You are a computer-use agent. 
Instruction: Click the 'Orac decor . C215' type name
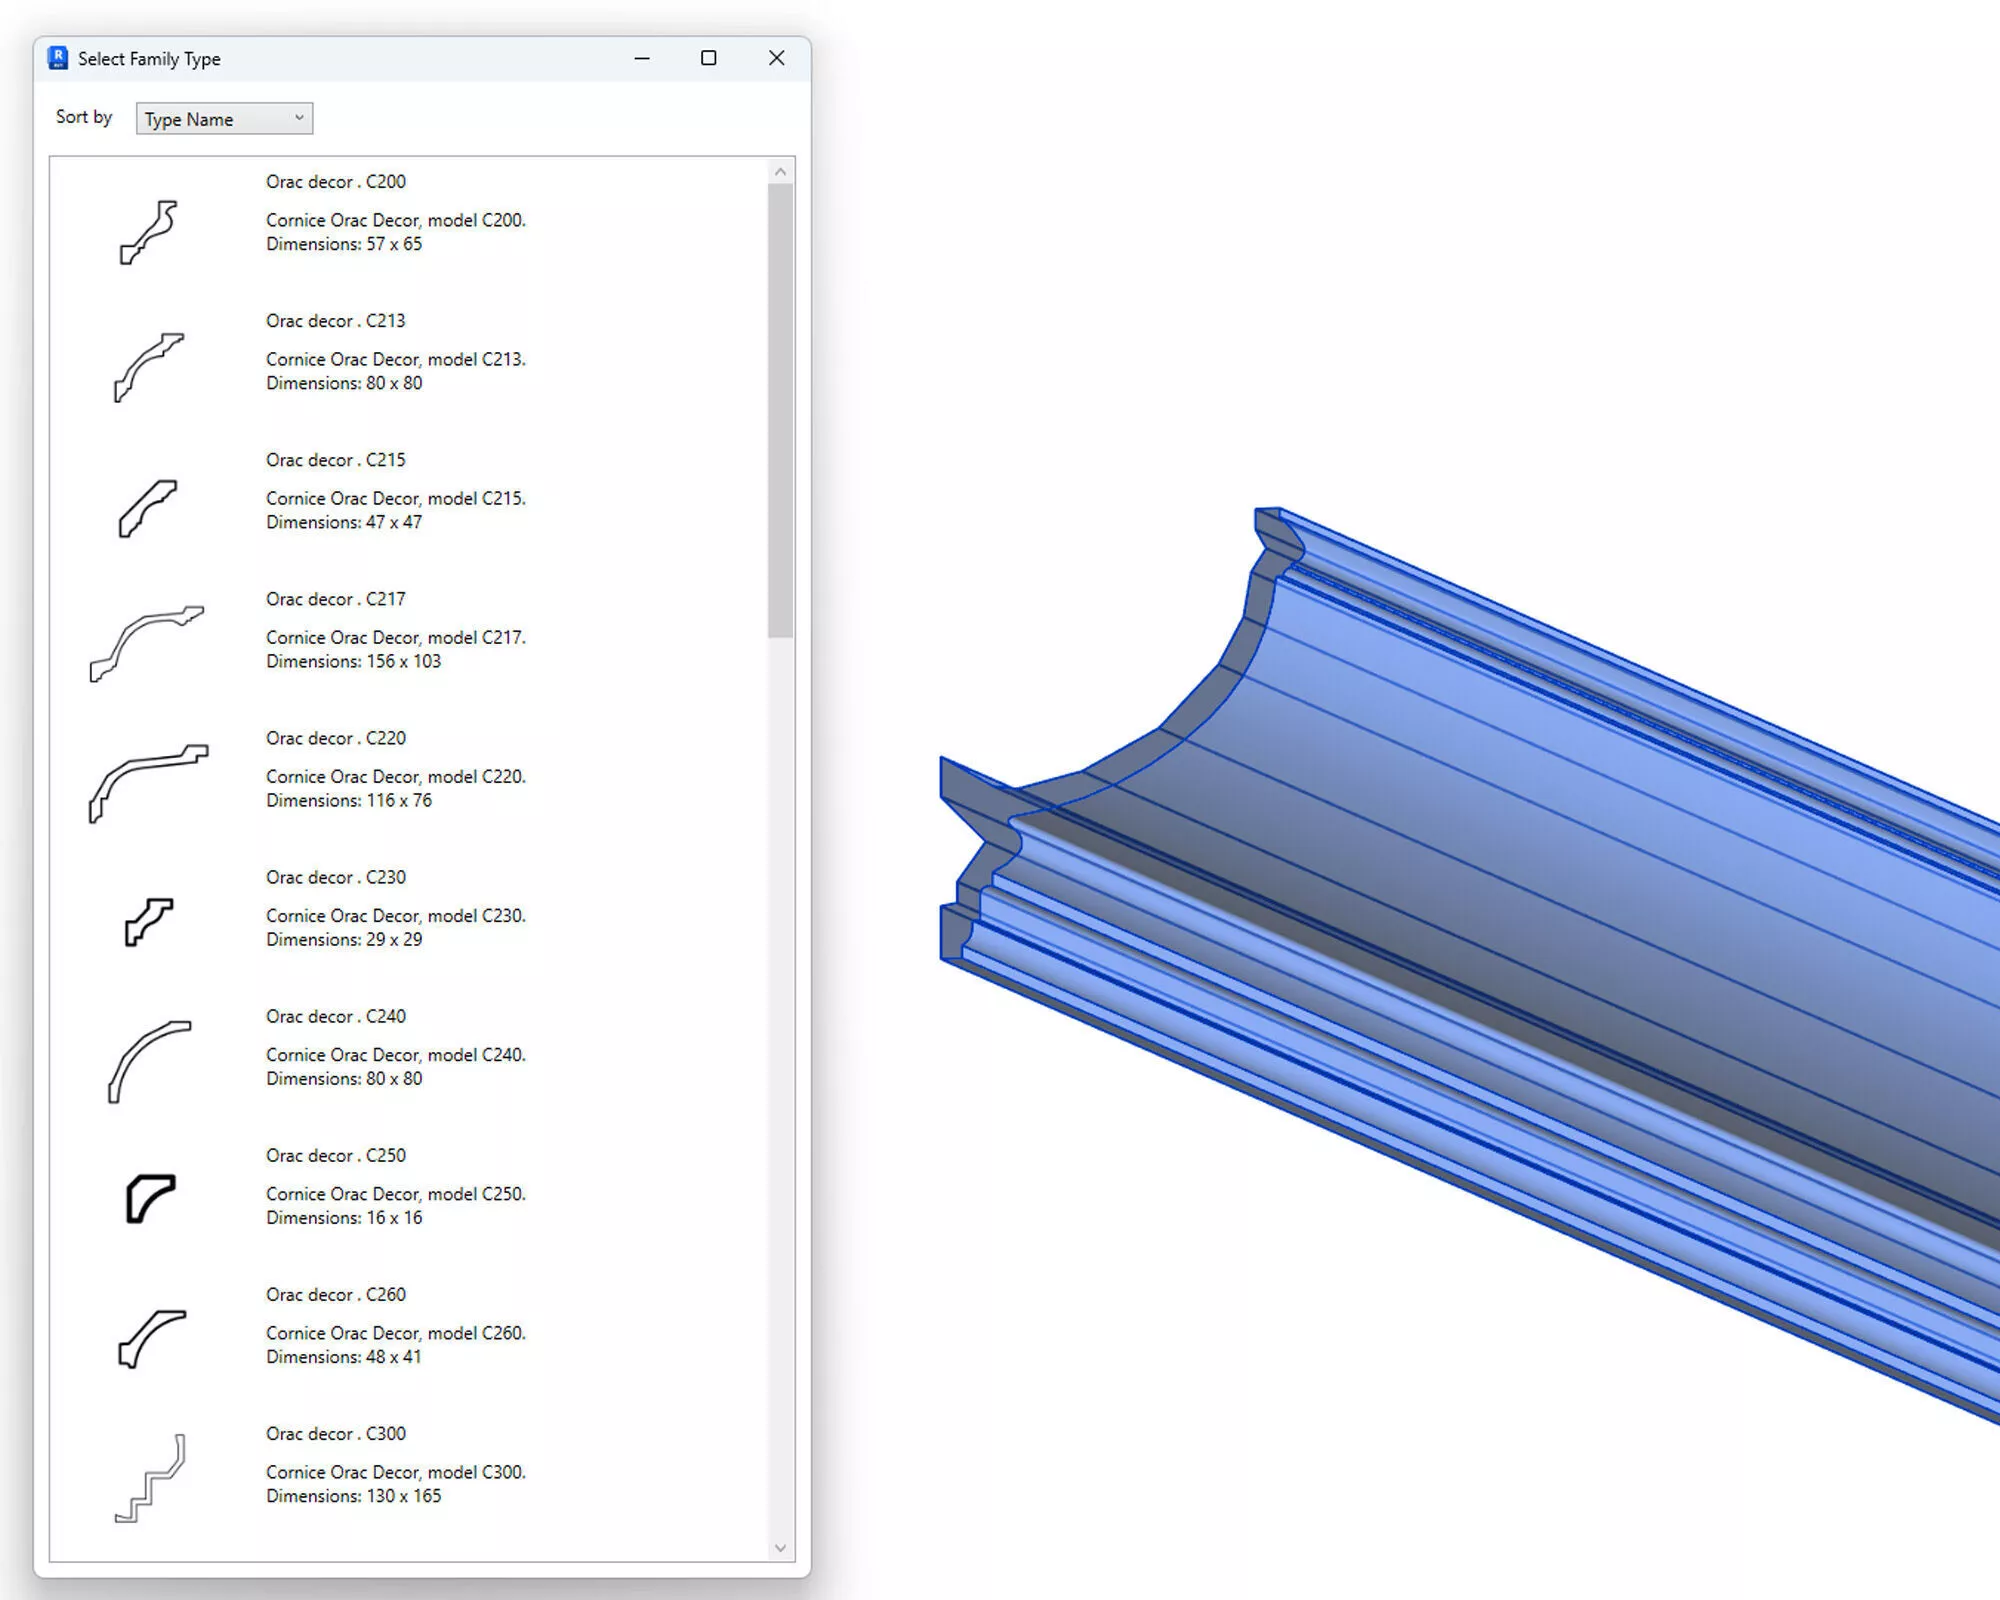336,460
